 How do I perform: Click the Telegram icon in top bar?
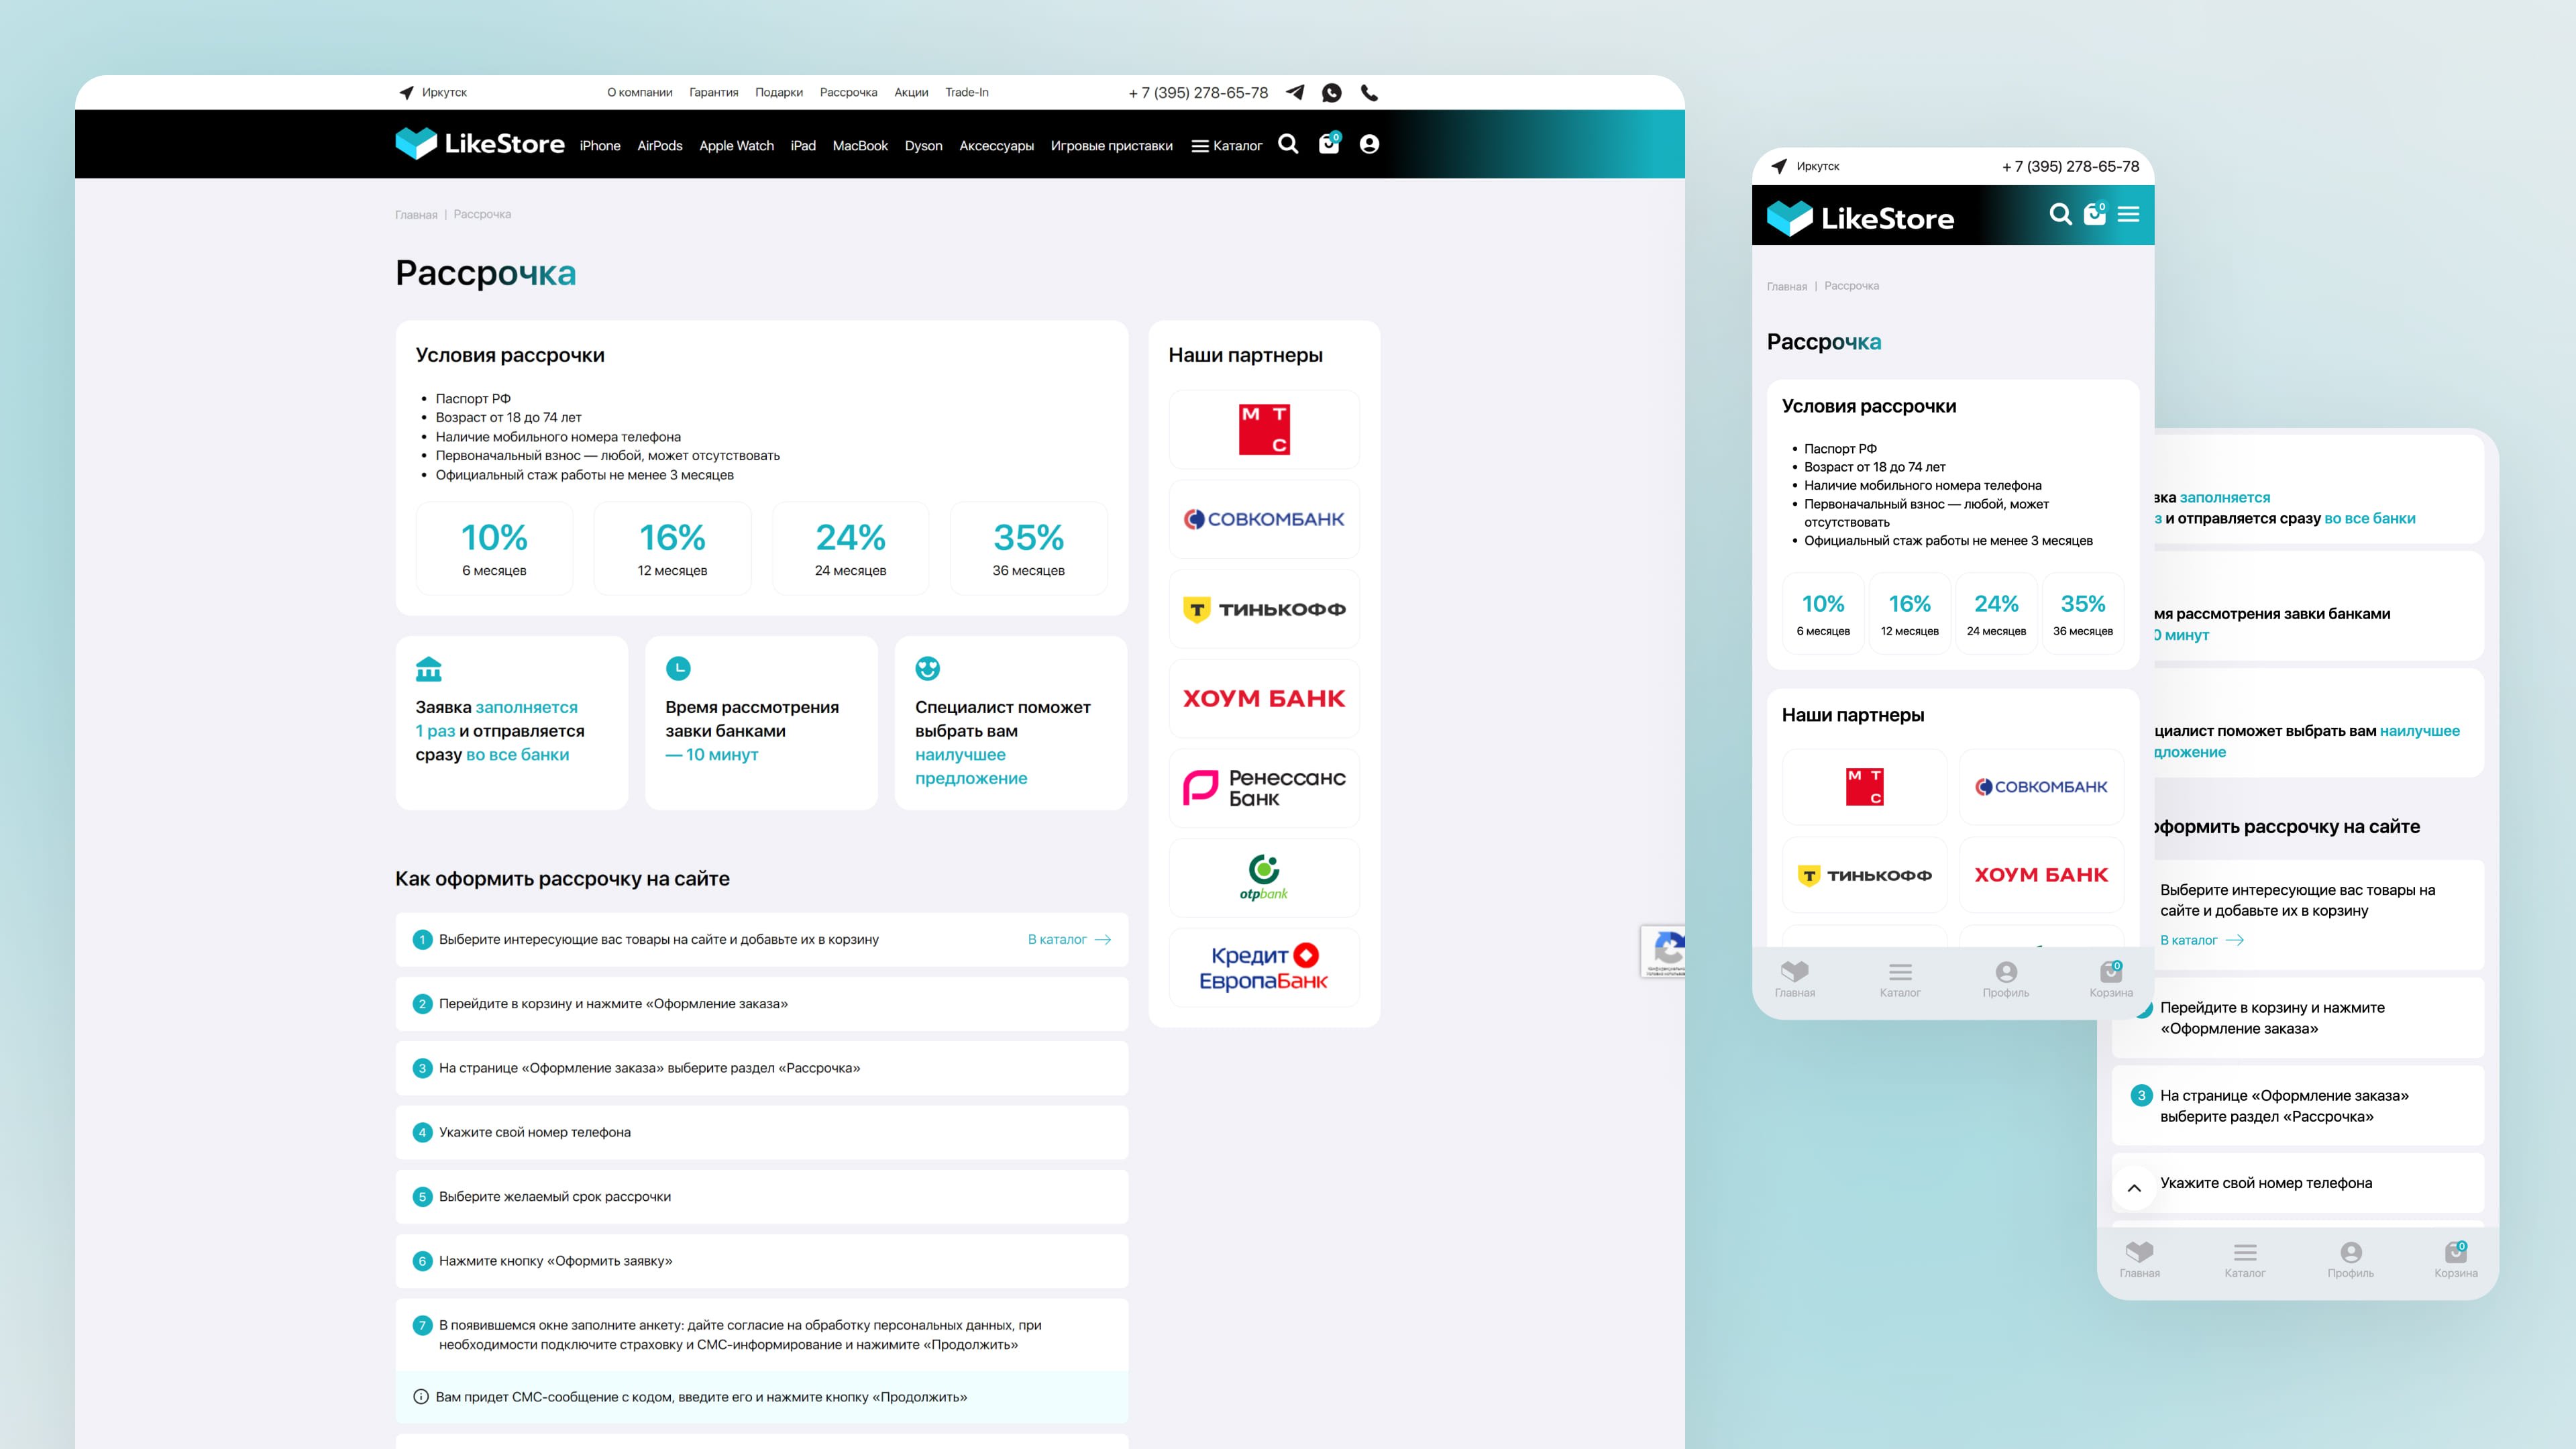click(x=1295, y=92)
